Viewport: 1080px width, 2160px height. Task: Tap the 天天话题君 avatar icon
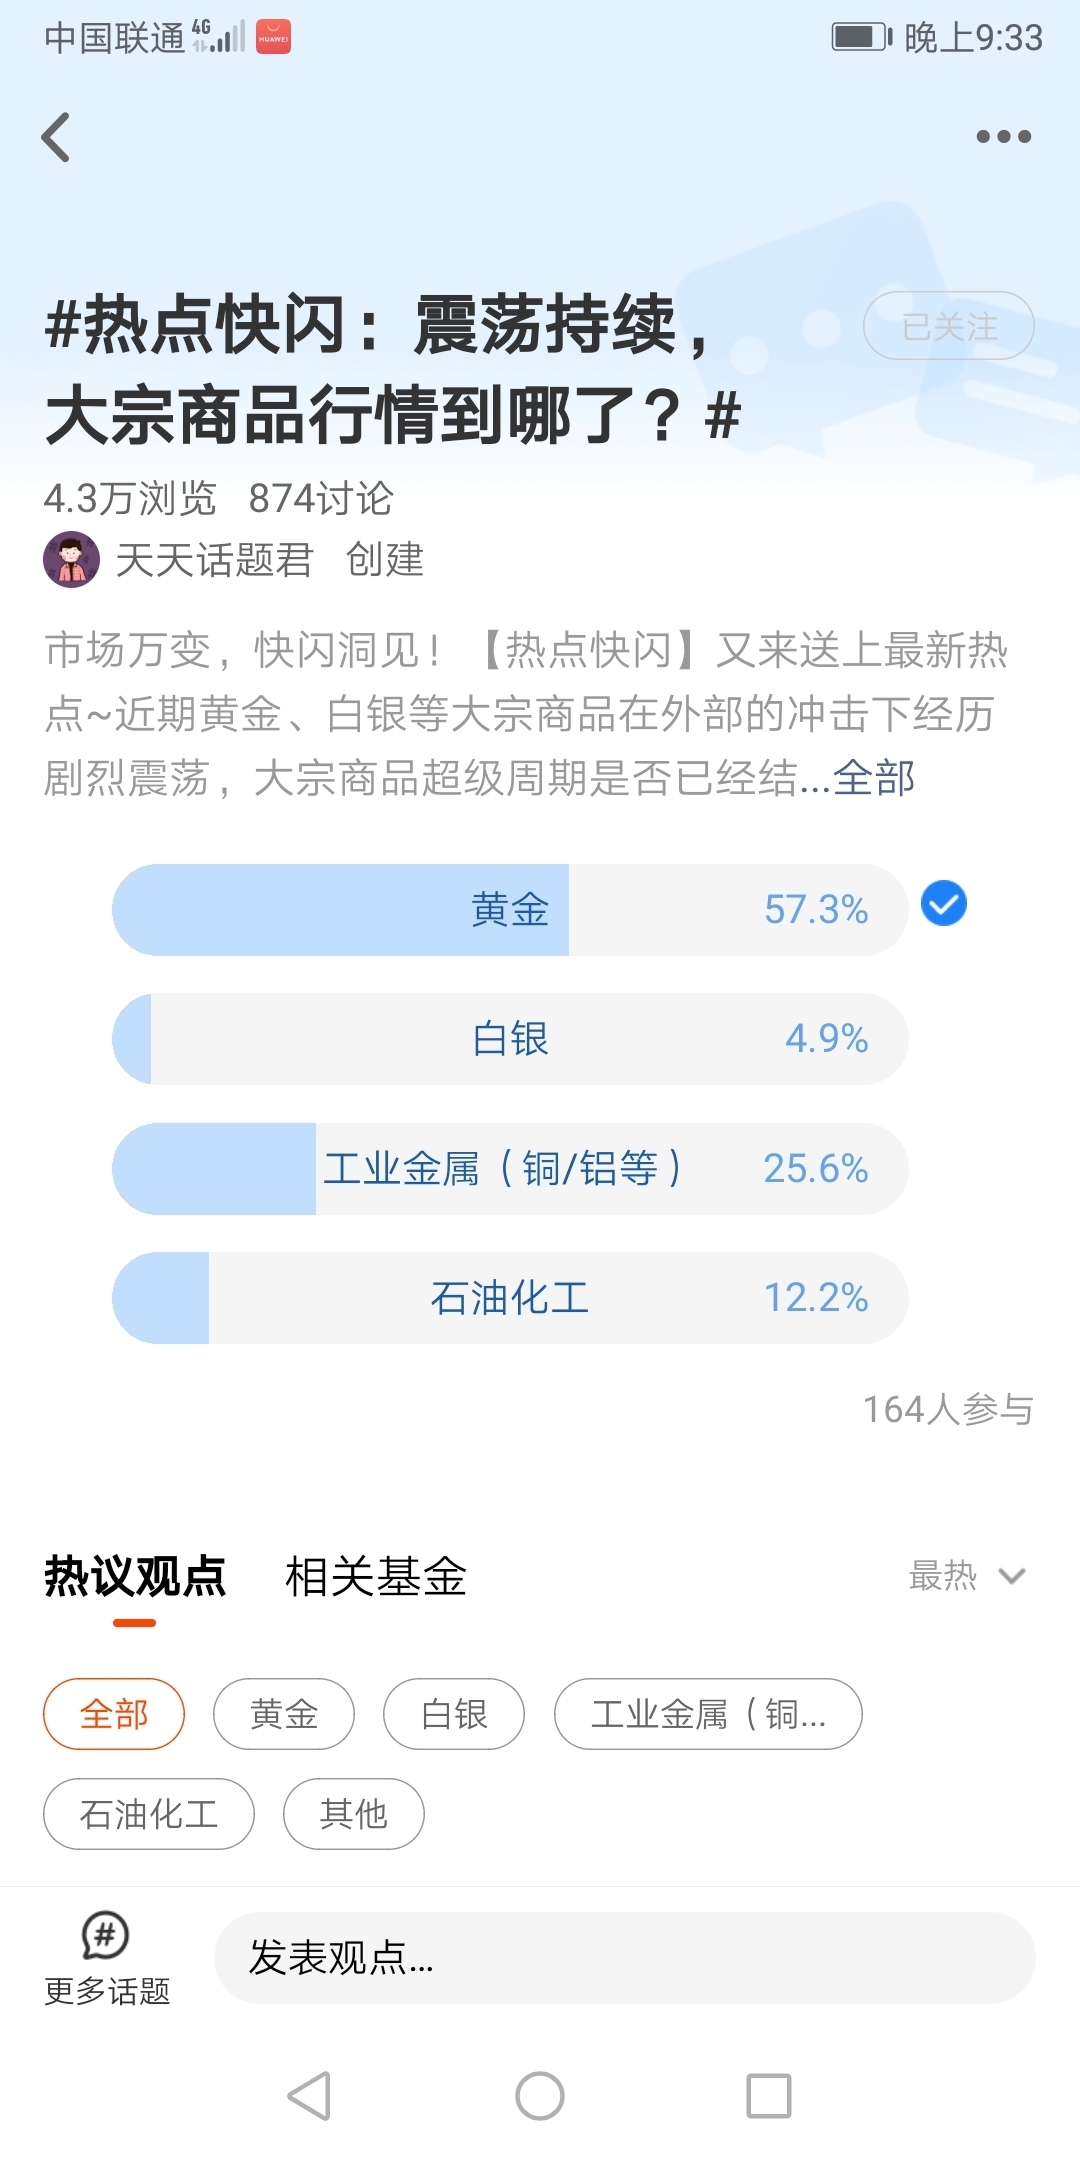pyautogui.click(x=71, y=559)
